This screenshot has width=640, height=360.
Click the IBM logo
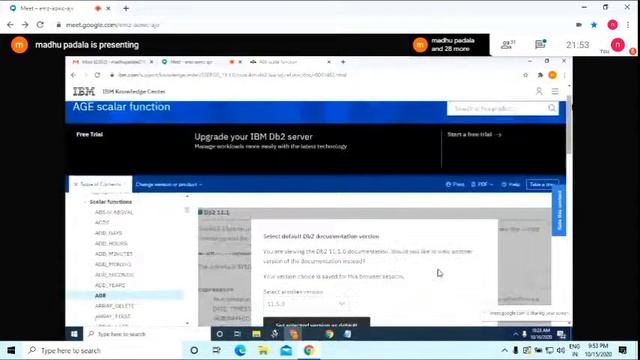pos(84,91)
